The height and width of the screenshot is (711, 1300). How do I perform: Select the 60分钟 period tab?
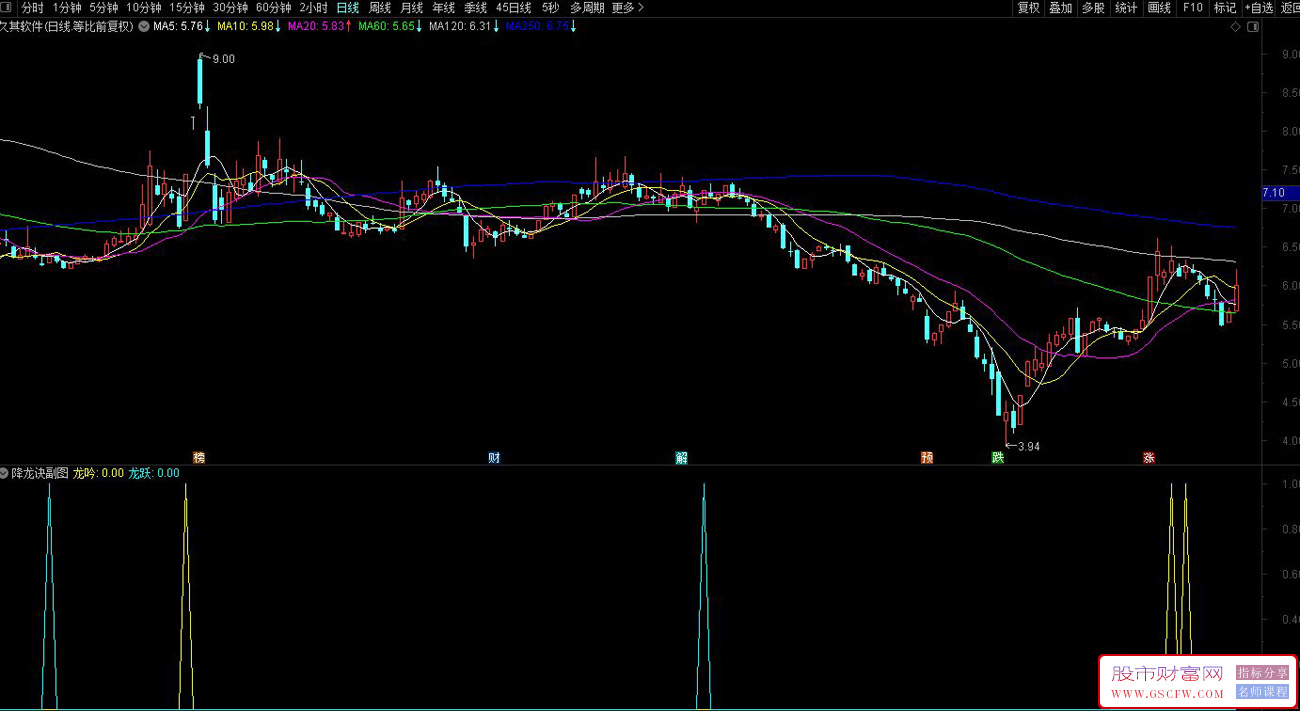coord(274,7)
